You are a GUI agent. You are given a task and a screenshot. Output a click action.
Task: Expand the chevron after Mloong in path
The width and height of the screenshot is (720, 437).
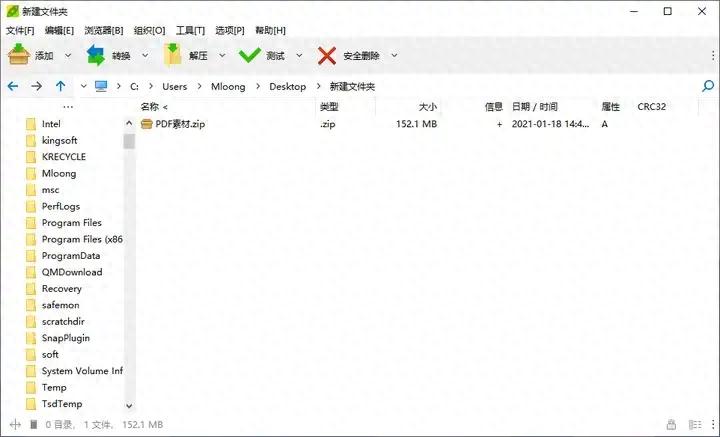click(258, 86)
